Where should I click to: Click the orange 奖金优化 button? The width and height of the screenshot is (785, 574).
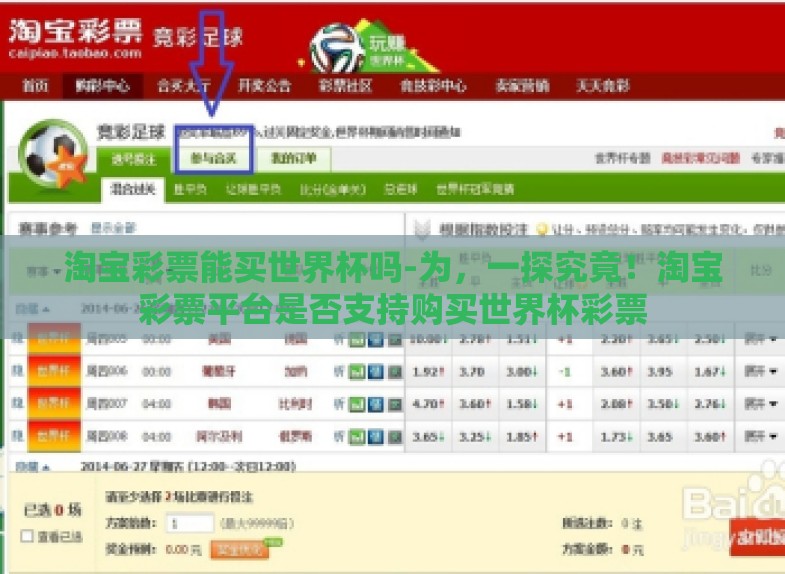pyautogui.click(x=239, y=549)
